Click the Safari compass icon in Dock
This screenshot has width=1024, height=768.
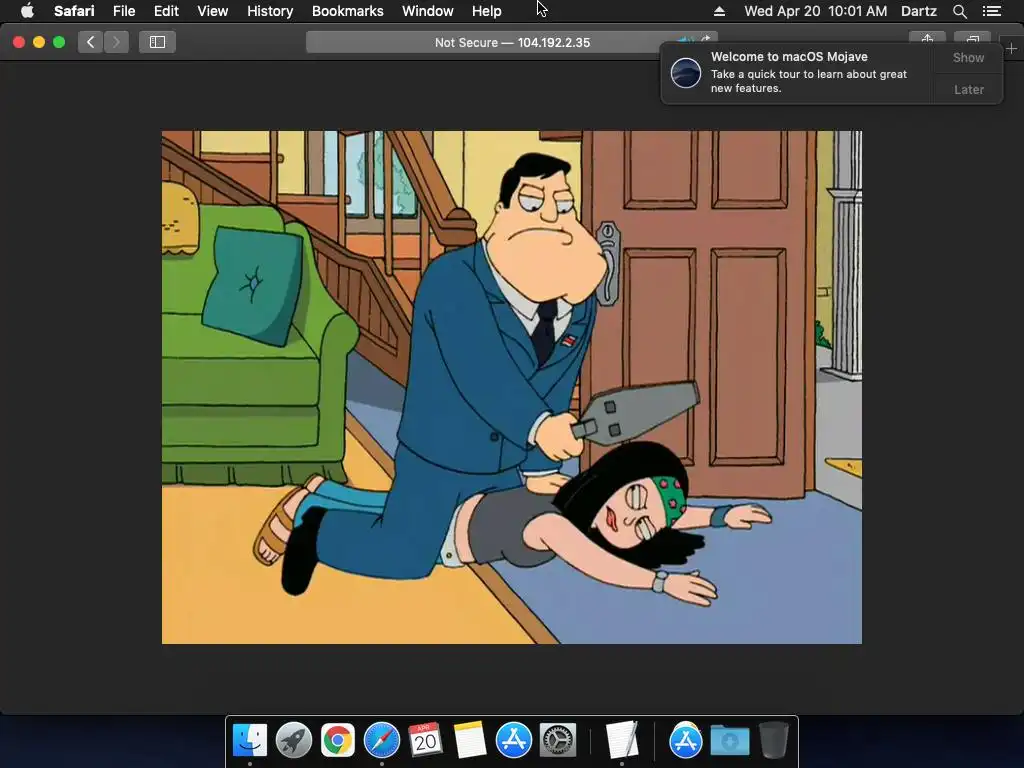click(381, 741)
